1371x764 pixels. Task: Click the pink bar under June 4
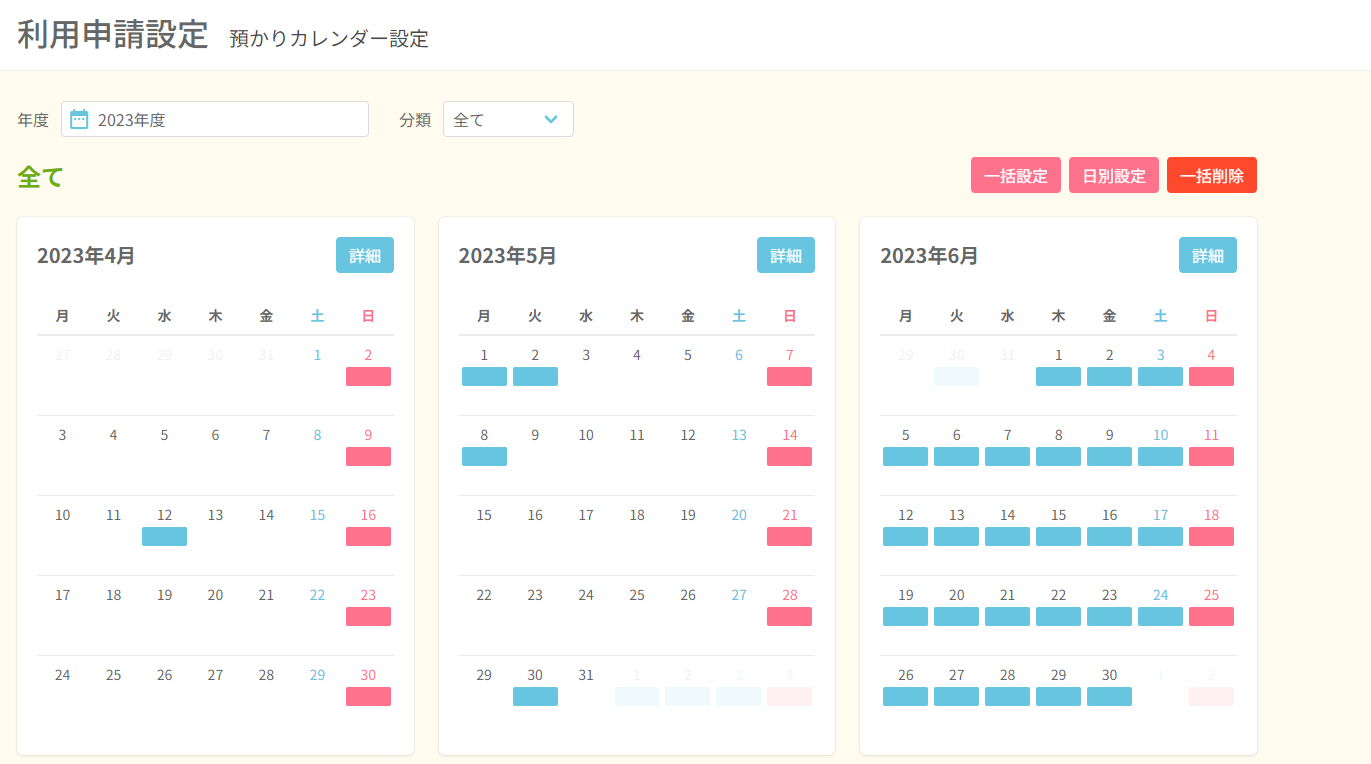[x=1211, y=376]
